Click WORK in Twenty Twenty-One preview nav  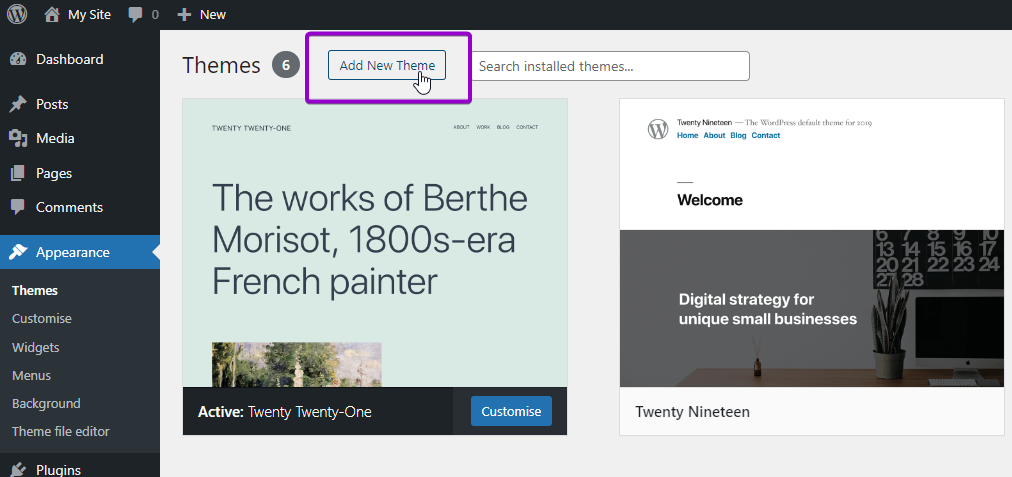(483, 127)
